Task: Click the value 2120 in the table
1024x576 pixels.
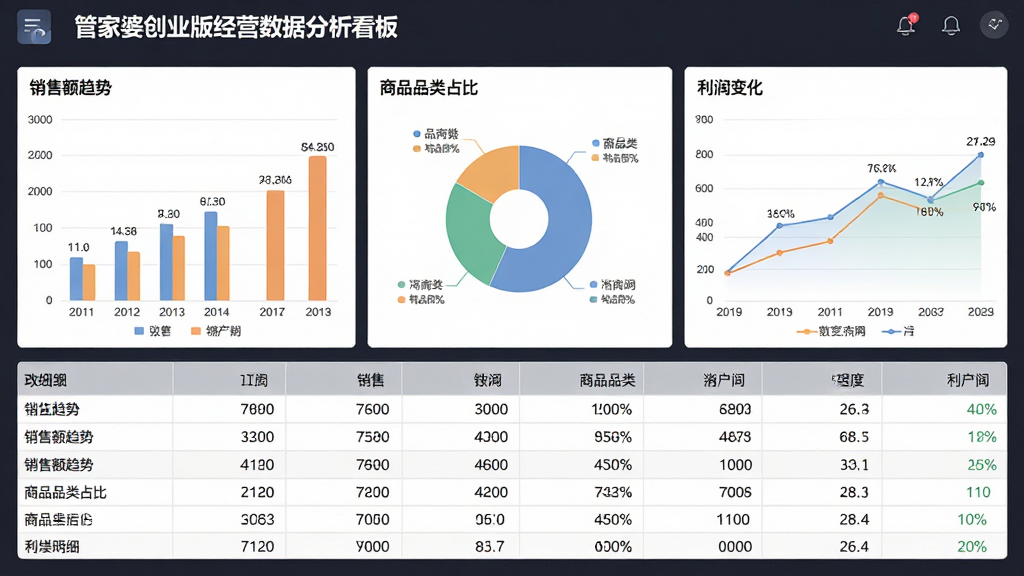Action: click(257, 492)
